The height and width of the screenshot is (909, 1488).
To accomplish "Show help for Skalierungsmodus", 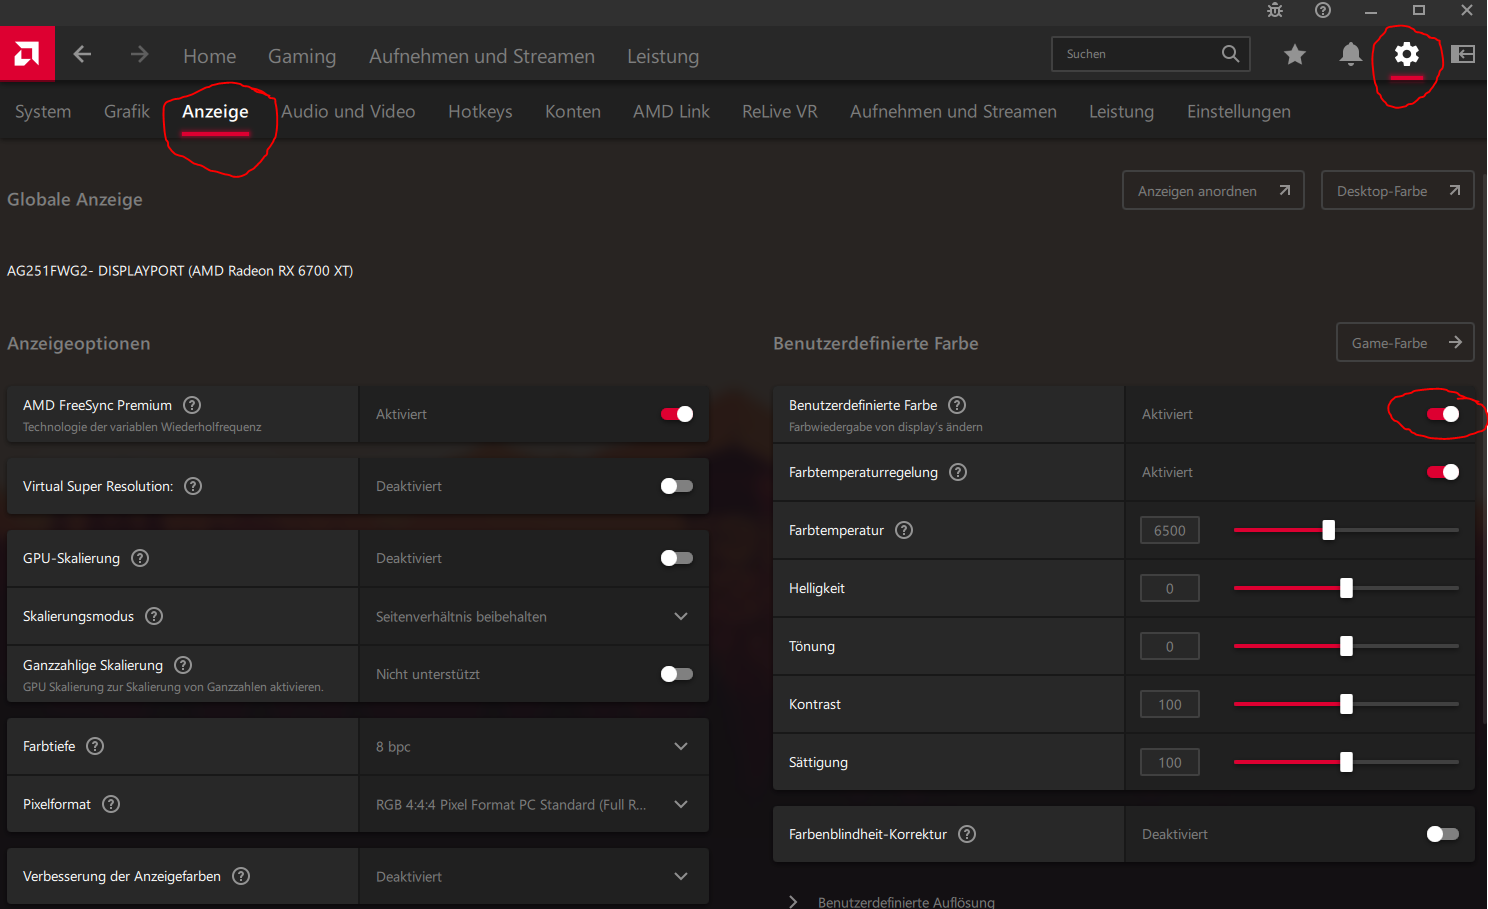I will coord(154,616).
